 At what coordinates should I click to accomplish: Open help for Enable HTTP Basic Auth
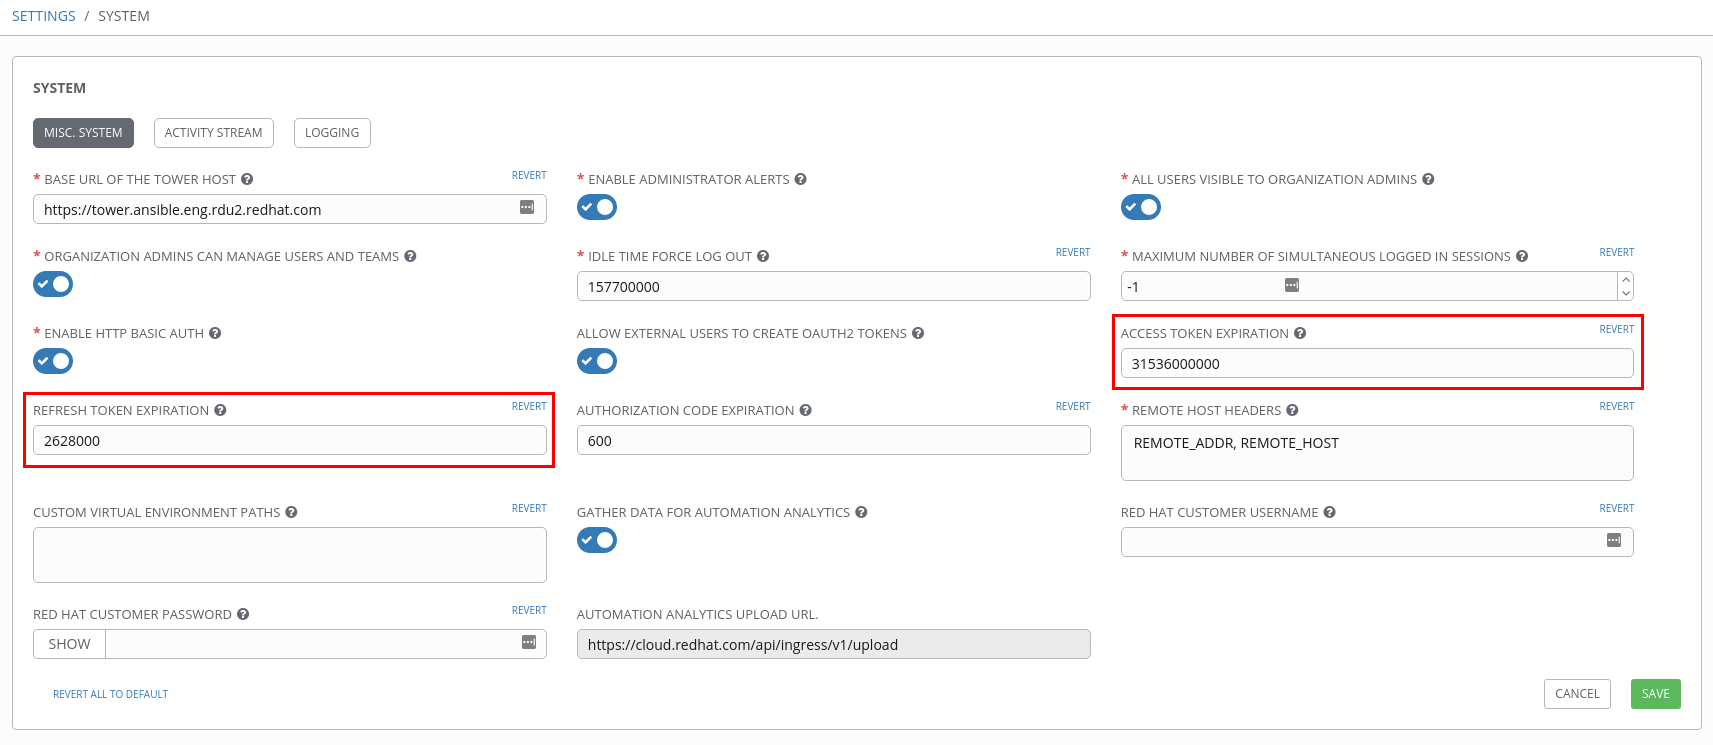pyautogui.click(x=215, y=334)
